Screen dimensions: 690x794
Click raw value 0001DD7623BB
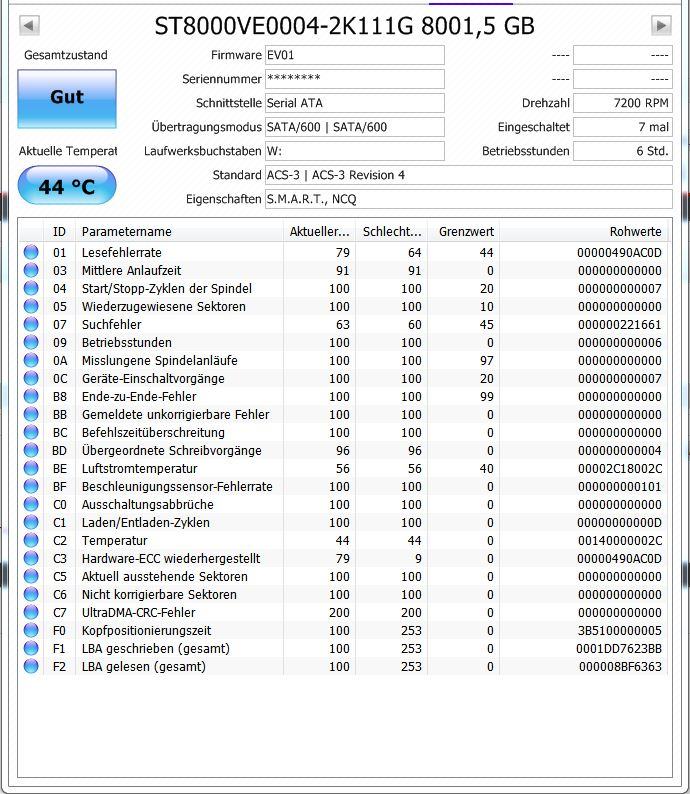619,648
